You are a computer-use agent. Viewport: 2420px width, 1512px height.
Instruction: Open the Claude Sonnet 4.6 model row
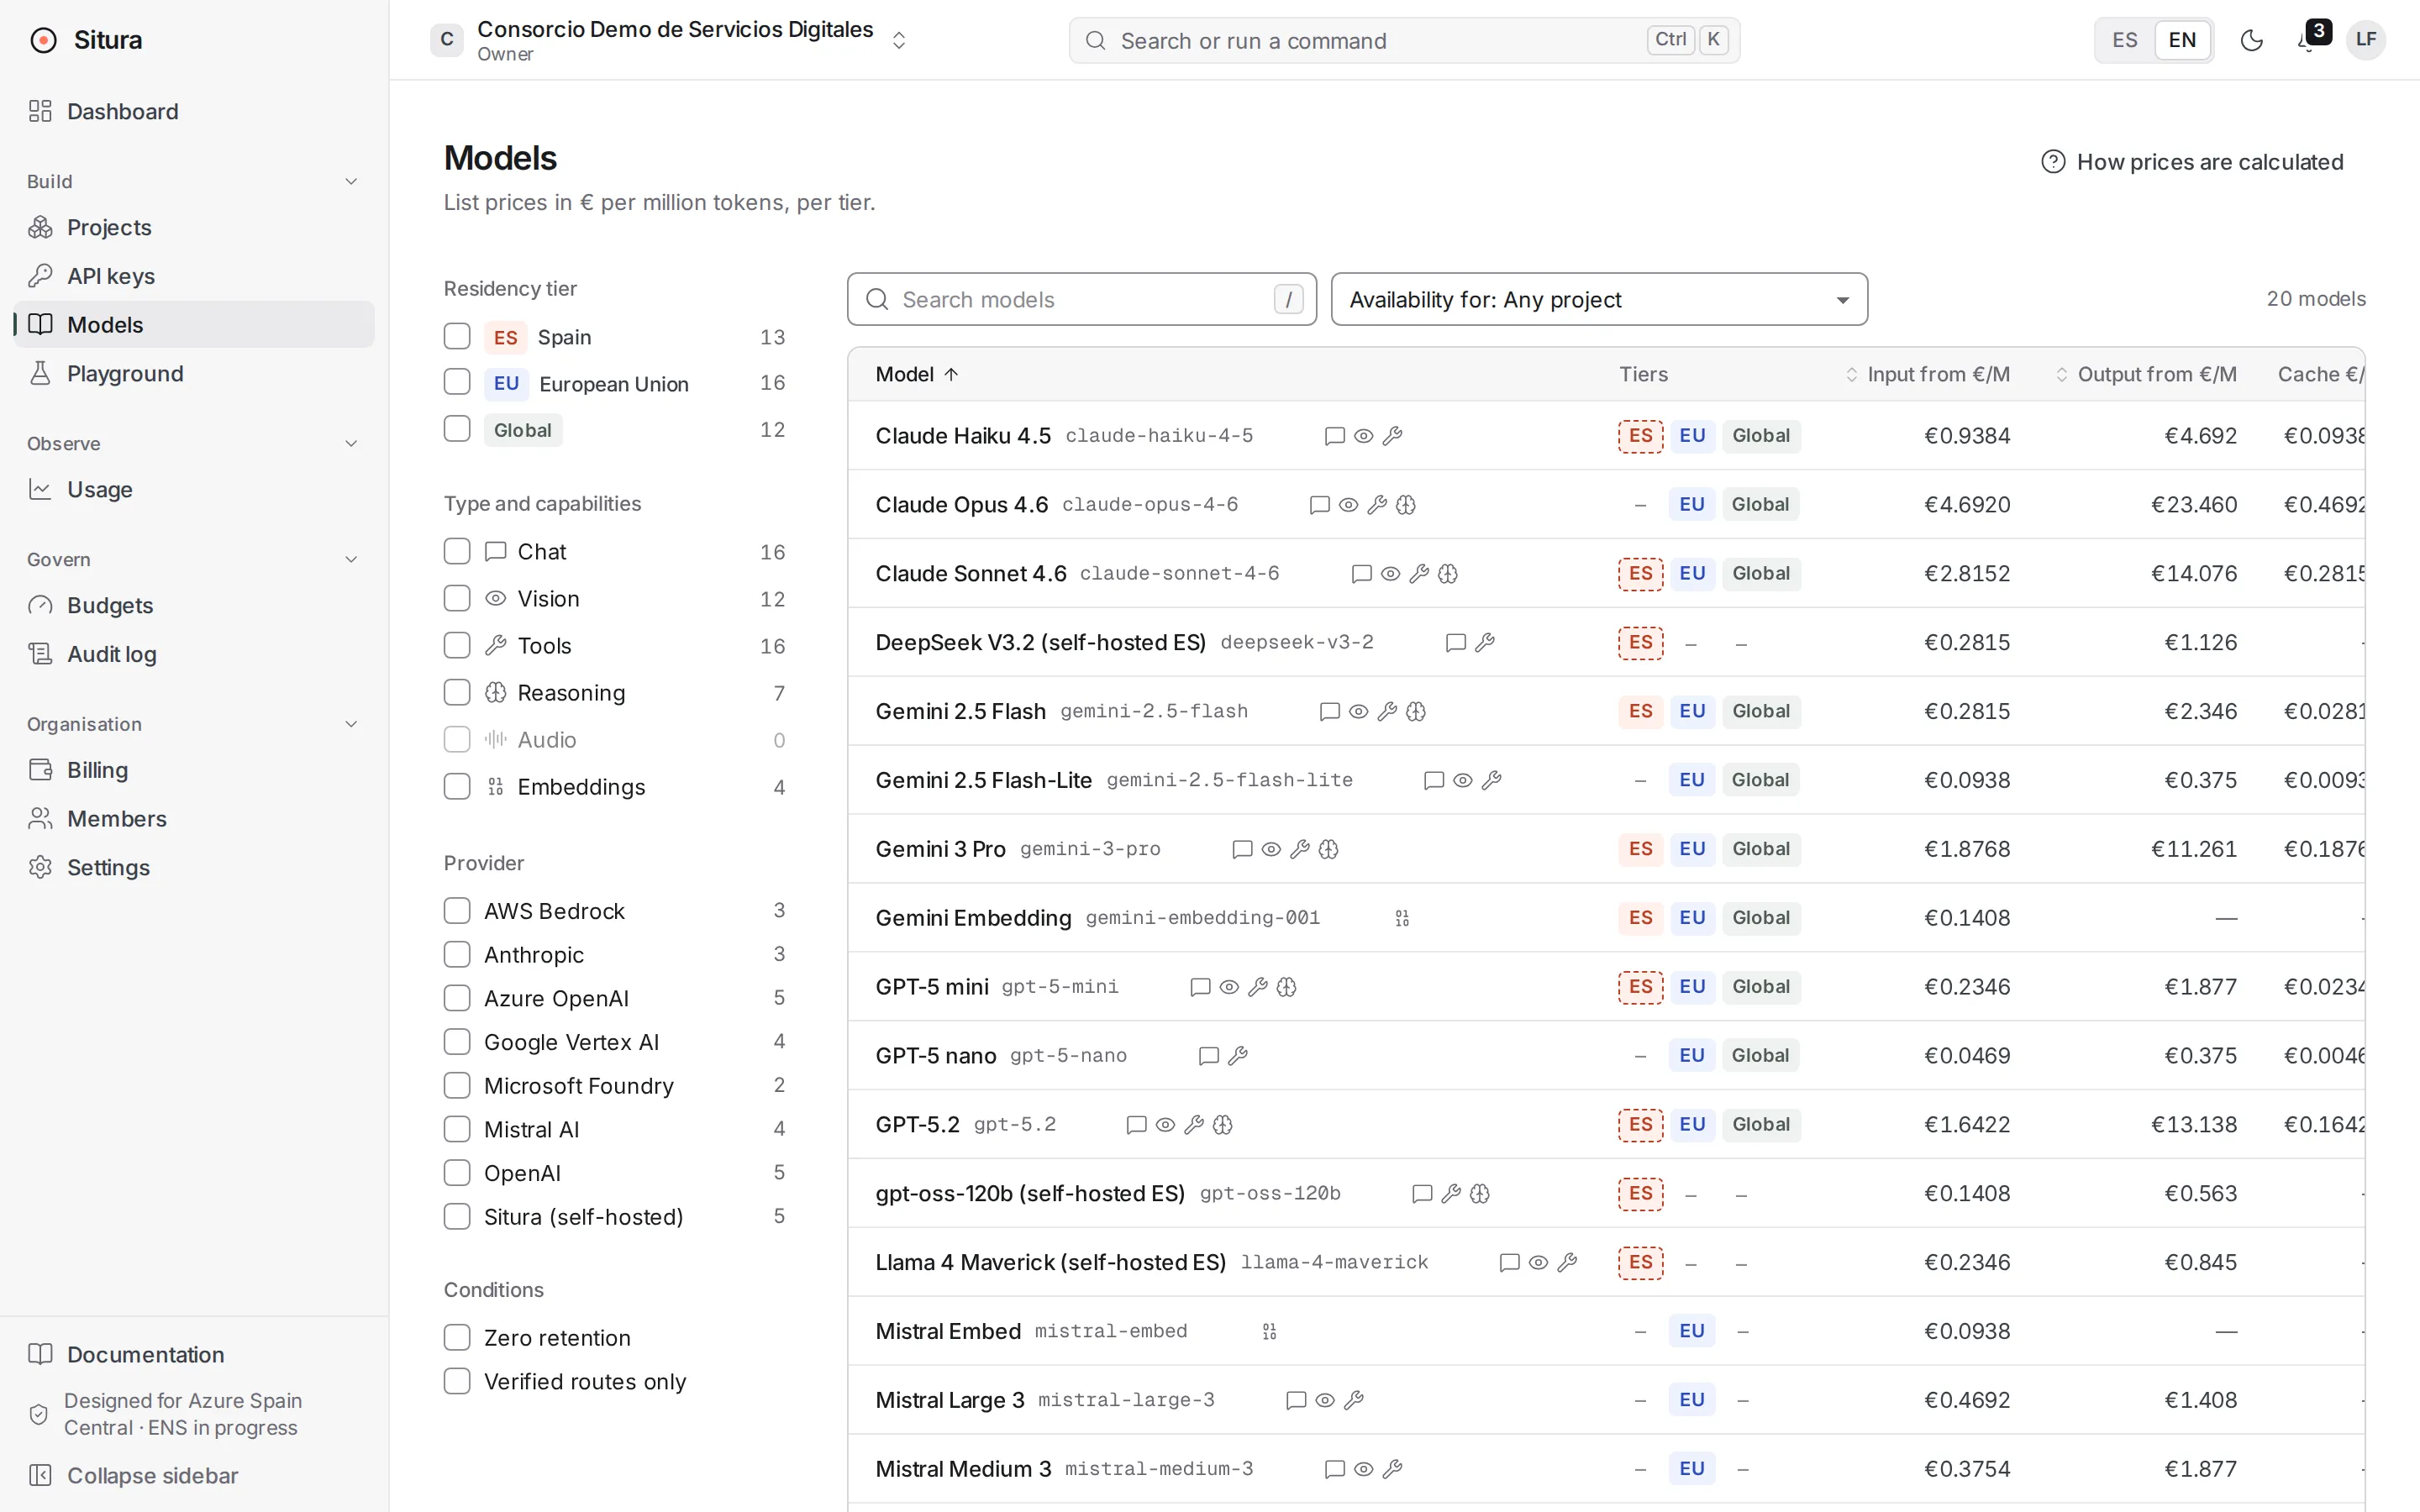click(x=1606, y=574)
